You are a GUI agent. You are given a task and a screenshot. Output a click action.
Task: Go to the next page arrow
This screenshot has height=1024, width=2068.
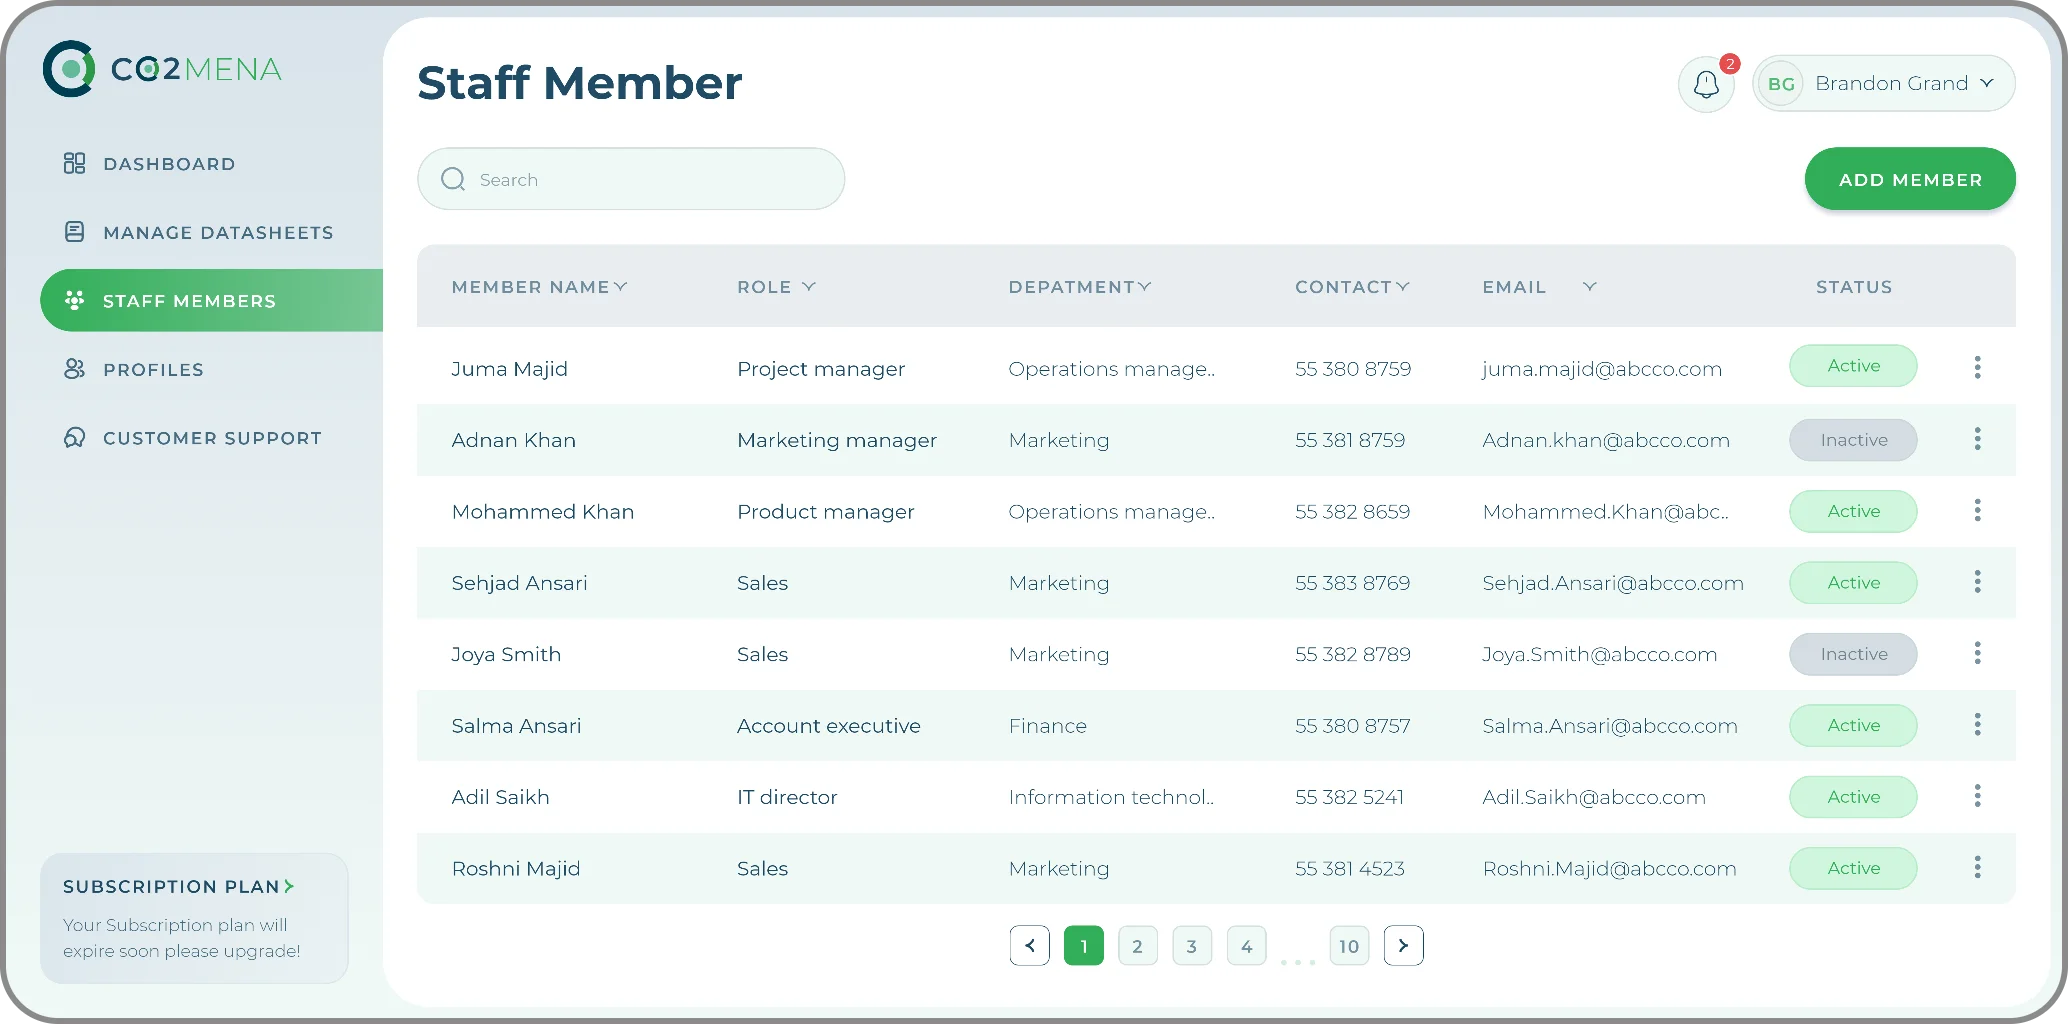tap(1403, 946)
